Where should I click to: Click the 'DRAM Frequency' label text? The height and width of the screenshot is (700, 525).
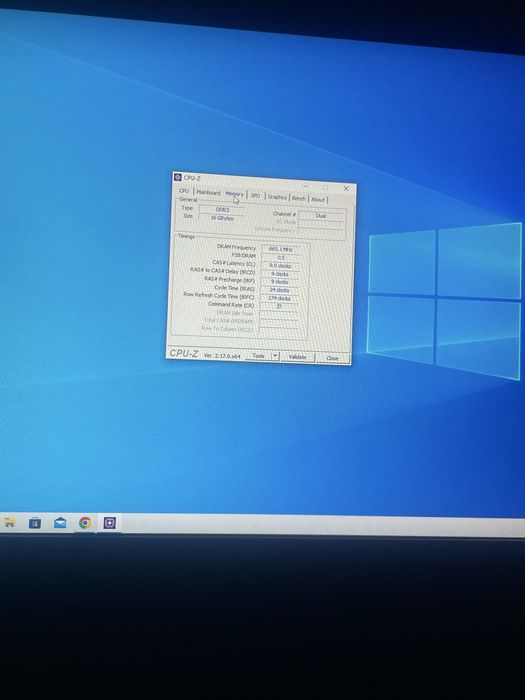236,247
